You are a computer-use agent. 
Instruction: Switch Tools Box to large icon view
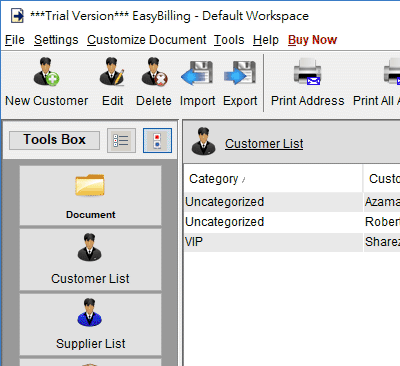pos(157,140)
